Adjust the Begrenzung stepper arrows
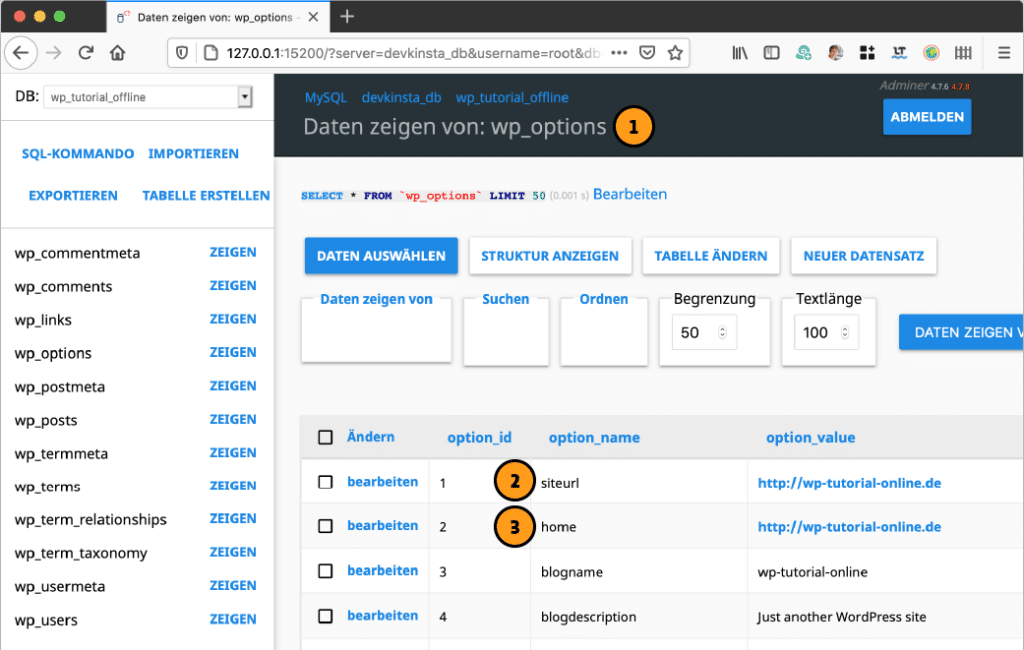The image size is (1024, 650). tap(722, 333)
